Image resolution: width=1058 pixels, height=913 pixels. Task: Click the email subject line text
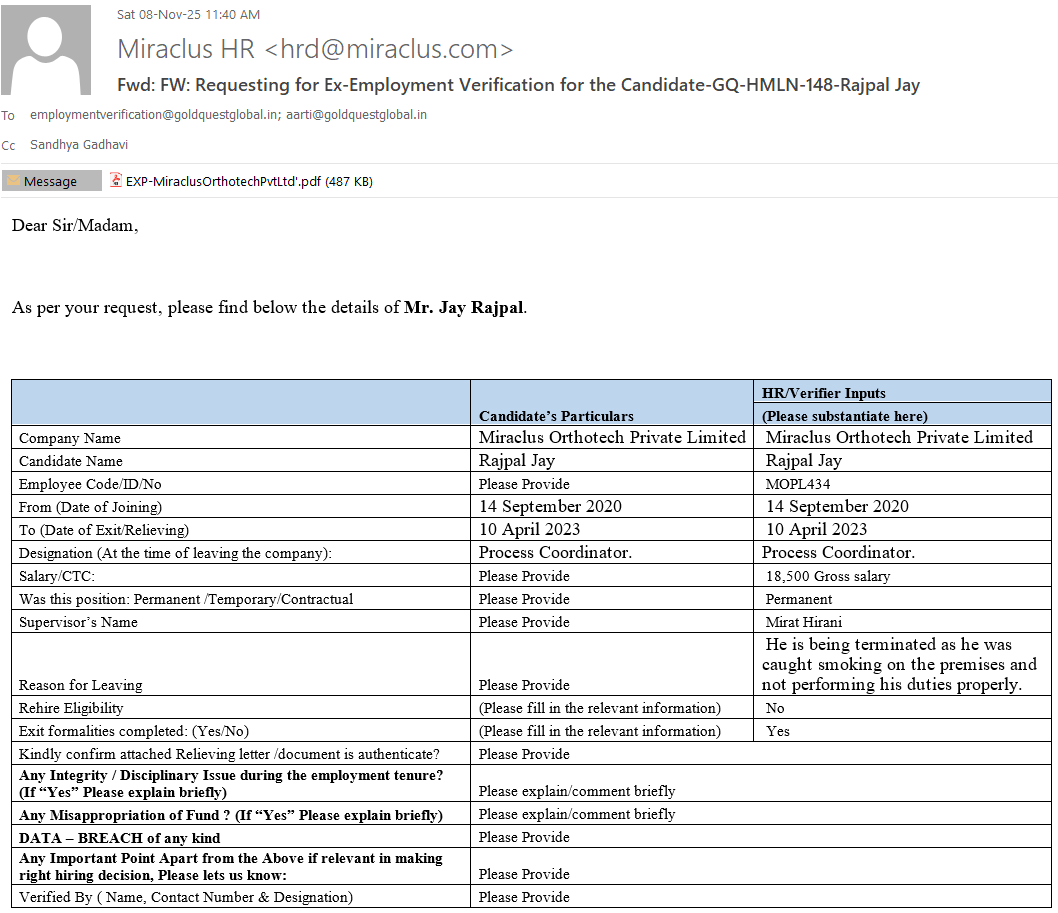point(518,85)
